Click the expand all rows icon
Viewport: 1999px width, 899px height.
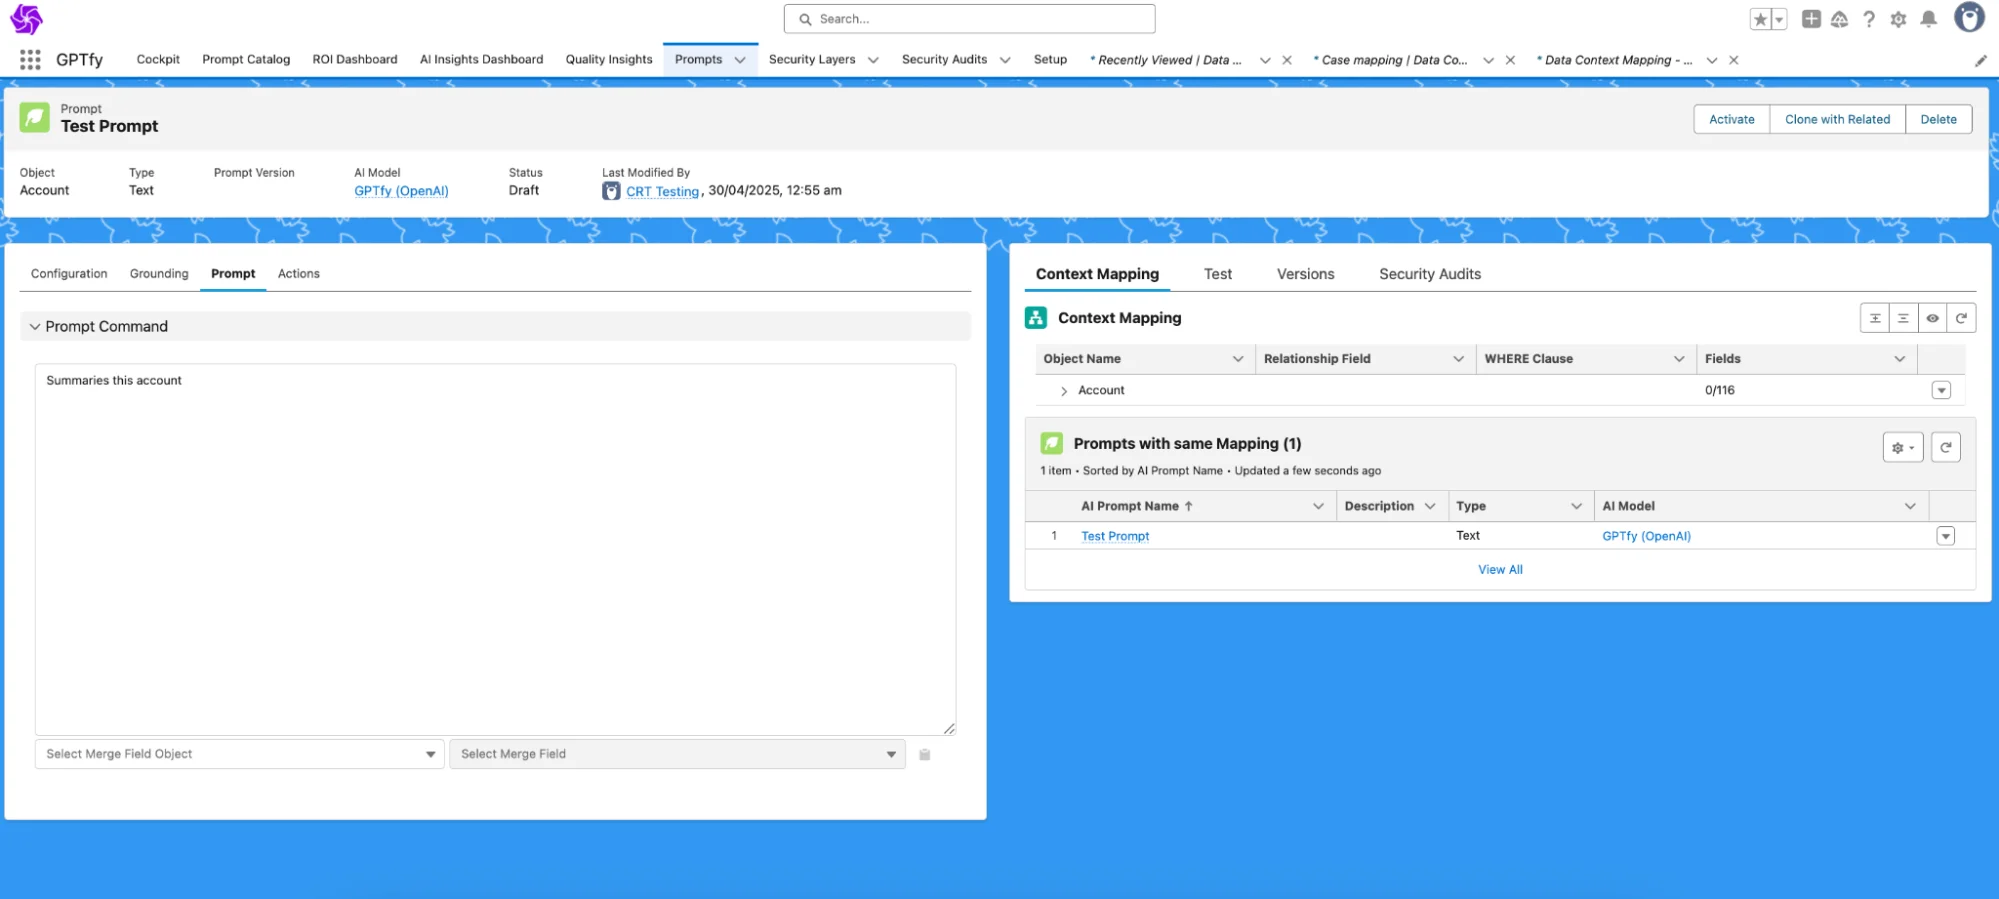point(1875,318)
